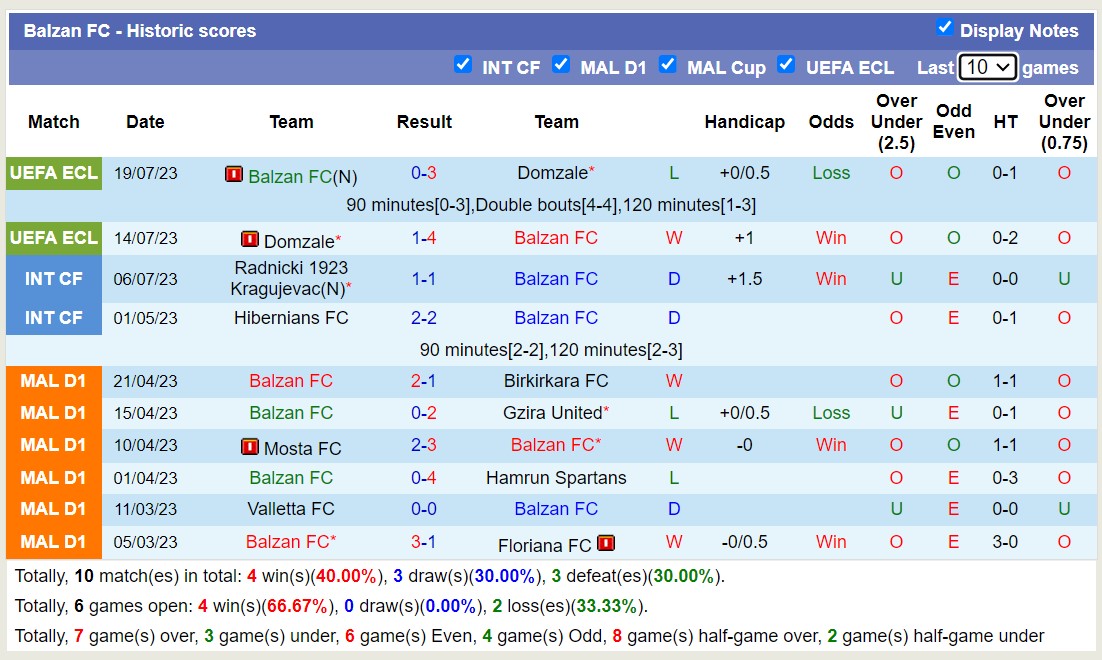
Task: Click the red card icon beside Mosta FC
Action: tap(250, 447)
